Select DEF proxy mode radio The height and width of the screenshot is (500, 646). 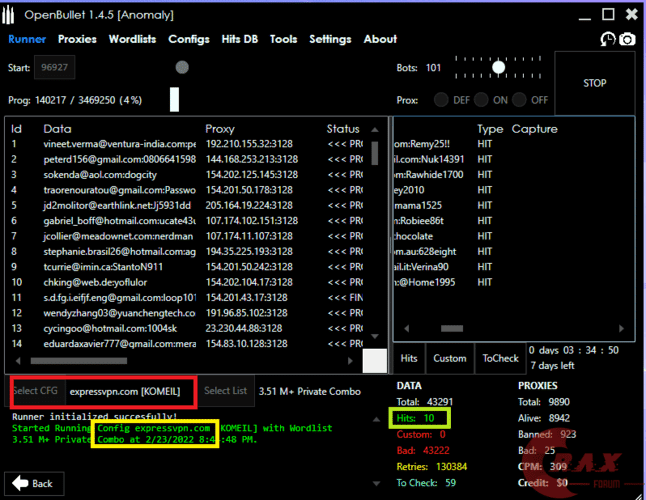coord(441,100)
